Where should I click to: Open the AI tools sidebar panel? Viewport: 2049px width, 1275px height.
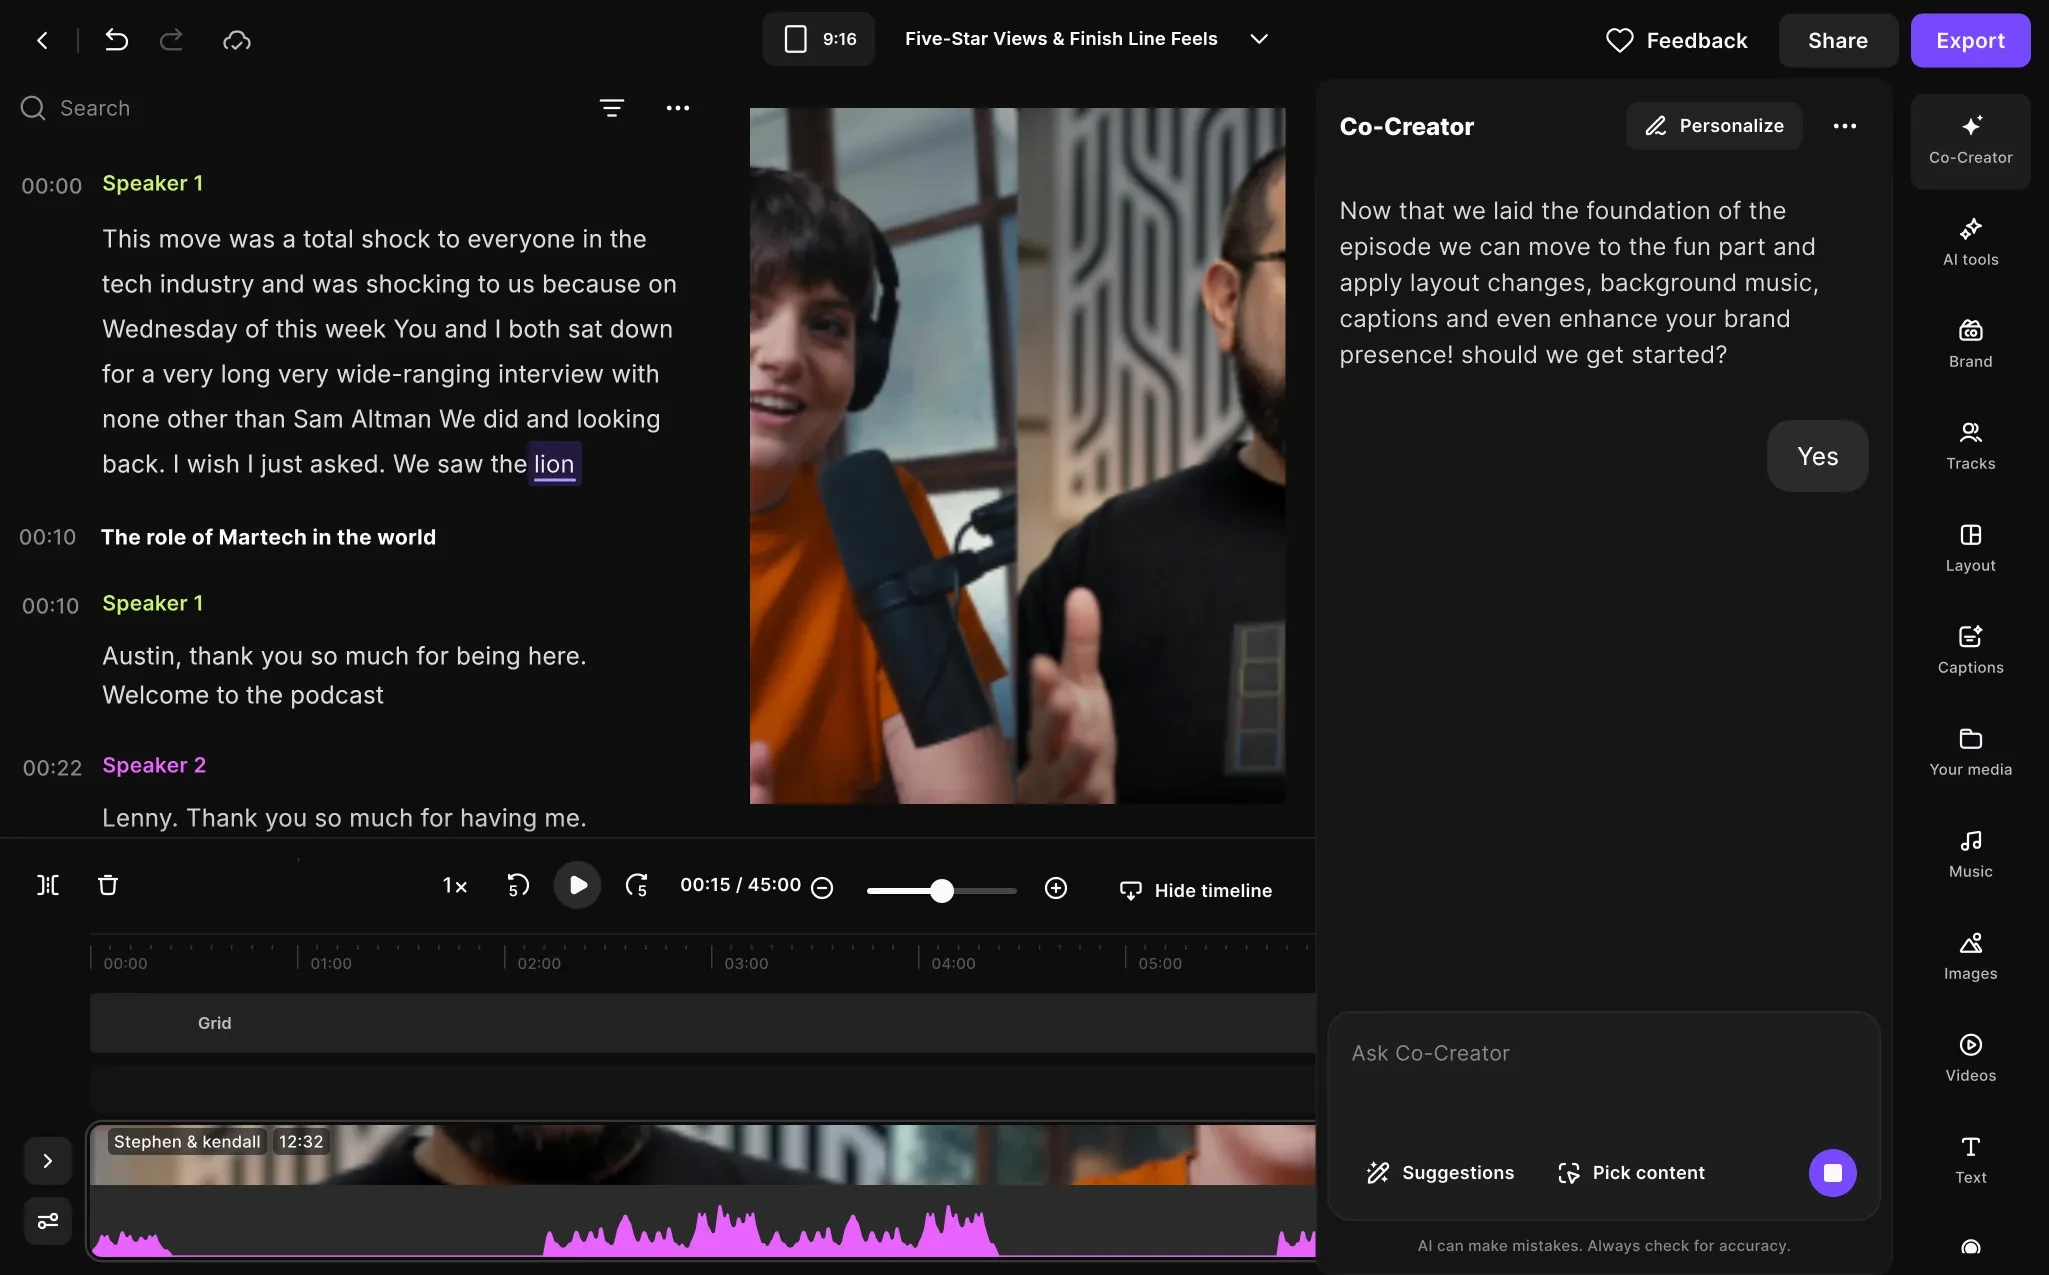[x=1970, y=242]
